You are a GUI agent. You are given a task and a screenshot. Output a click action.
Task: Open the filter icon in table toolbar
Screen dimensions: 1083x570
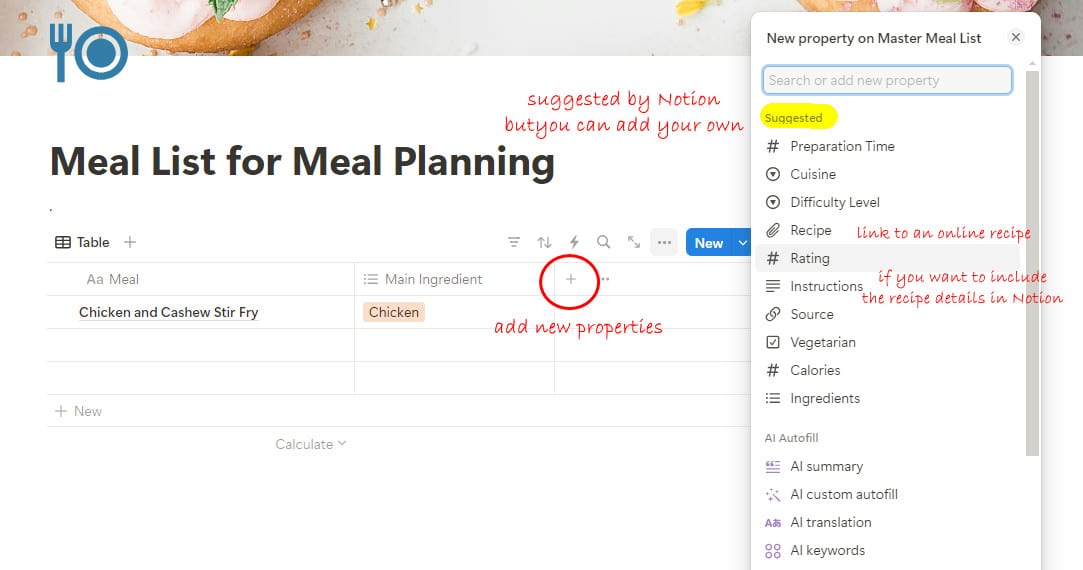tap(513, 242)
